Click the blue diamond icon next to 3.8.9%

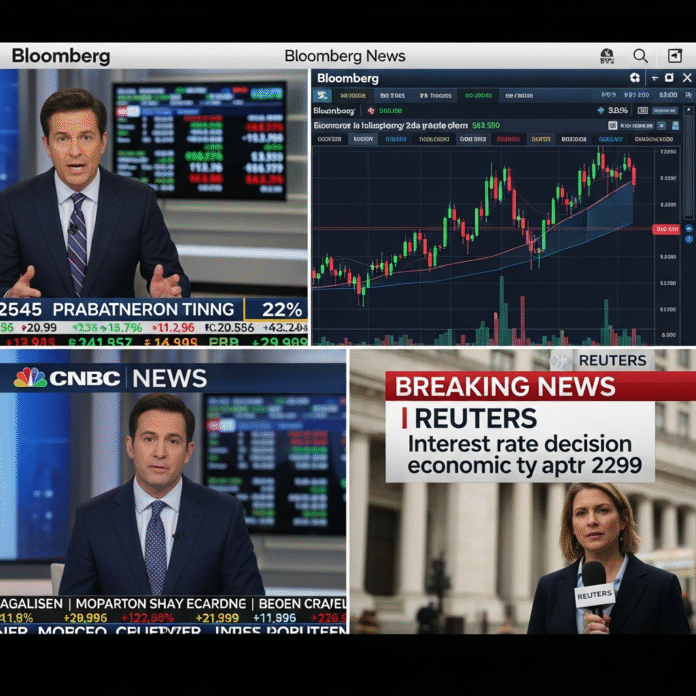(601, 111)
